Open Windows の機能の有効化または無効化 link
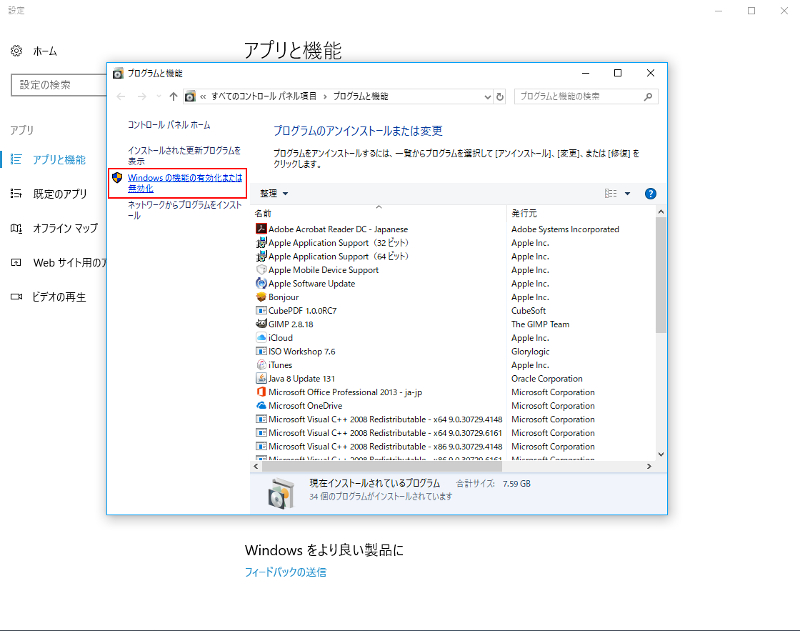The height and width of the screenshot is (631, 800). tap(185, 183)
